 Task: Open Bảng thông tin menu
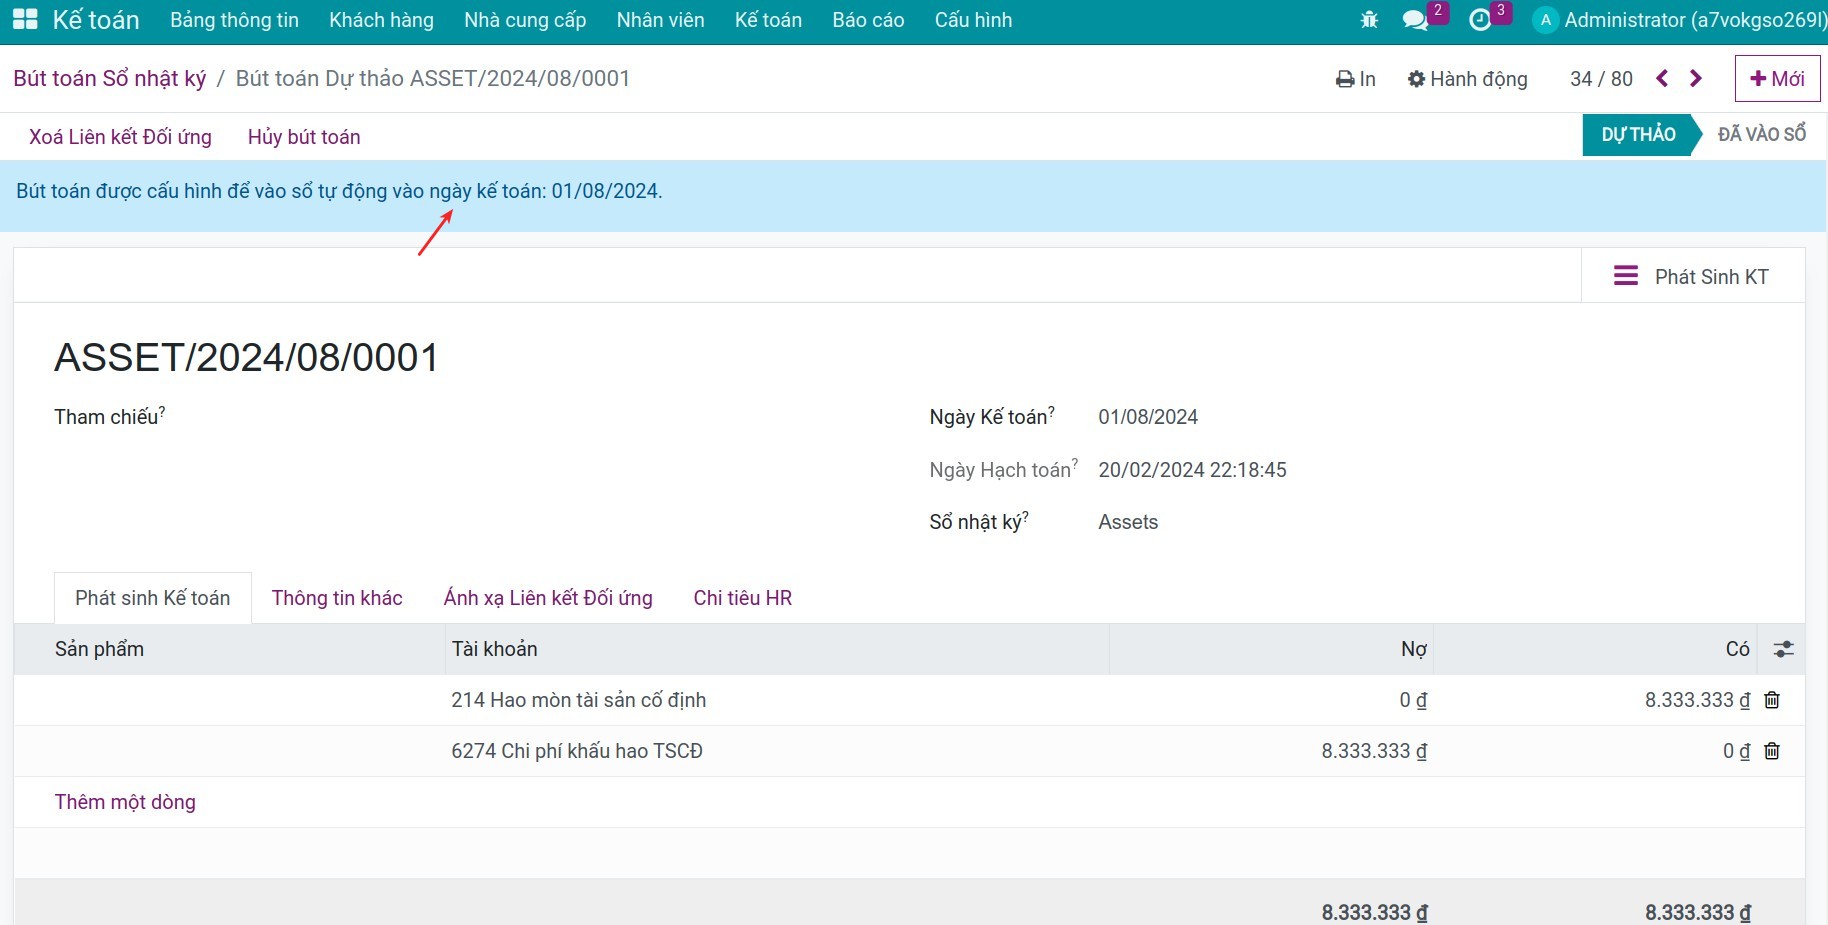coord(234,20)
